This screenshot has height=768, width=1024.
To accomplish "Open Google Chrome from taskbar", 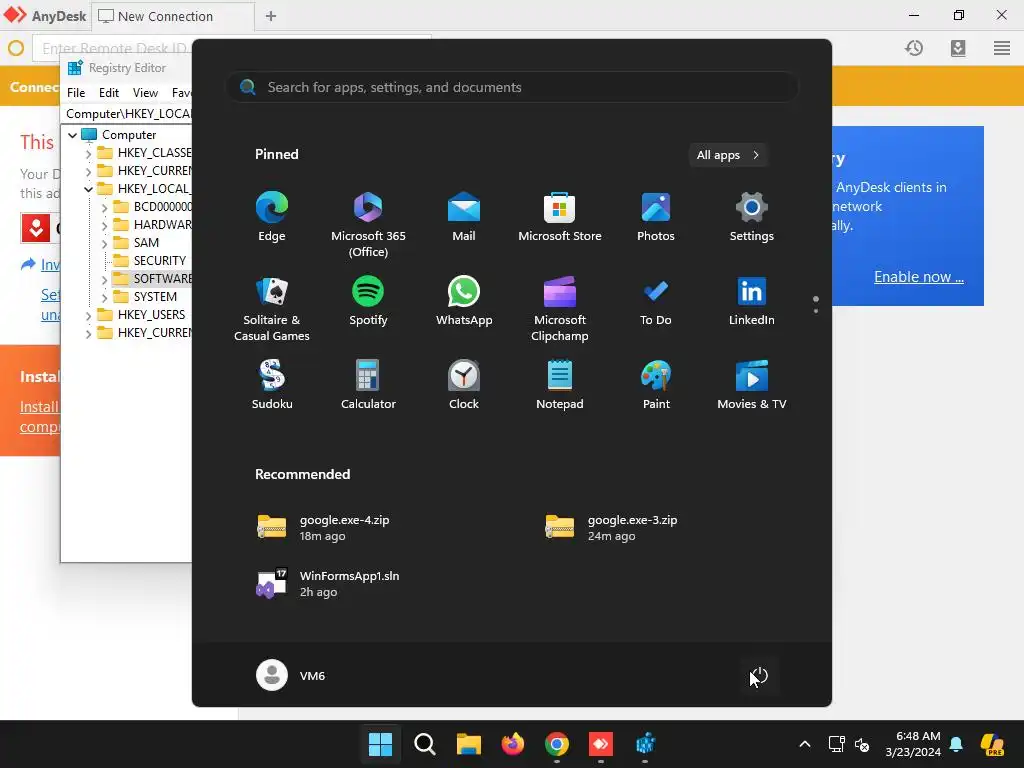I will (556, 744).
